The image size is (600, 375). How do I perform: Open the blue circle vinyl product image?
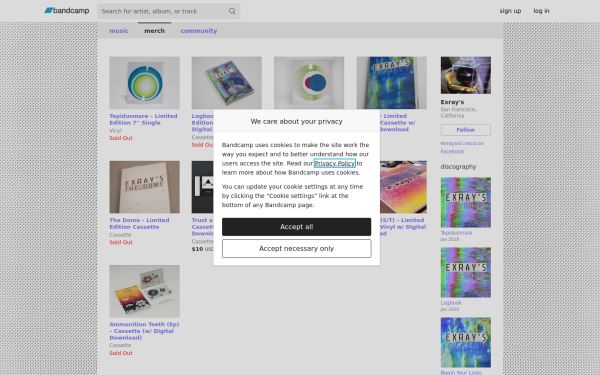click(x=309, y=83)
